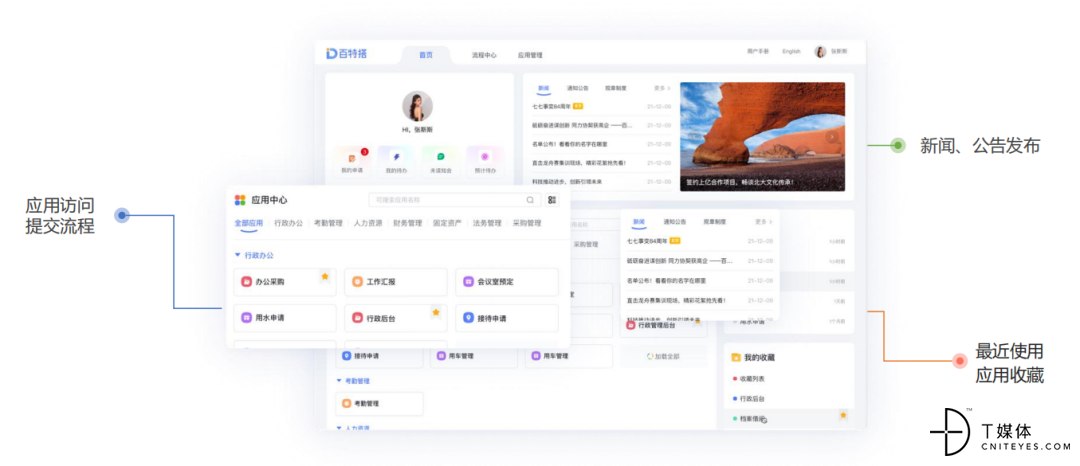Open the 办公采购 app icon
Image resolution: width=1080 pixels, height=466 pixels.
pos(246,282)
